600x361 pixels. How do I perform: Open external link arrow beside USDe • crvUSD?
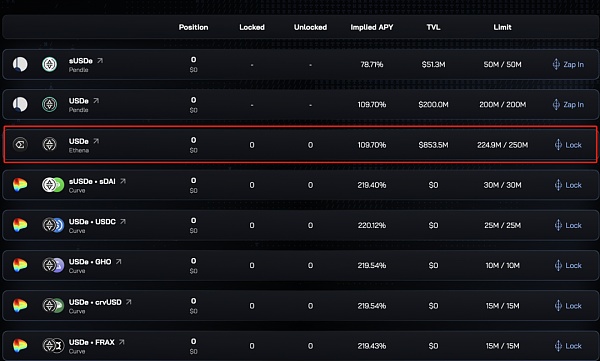(129, 302)
